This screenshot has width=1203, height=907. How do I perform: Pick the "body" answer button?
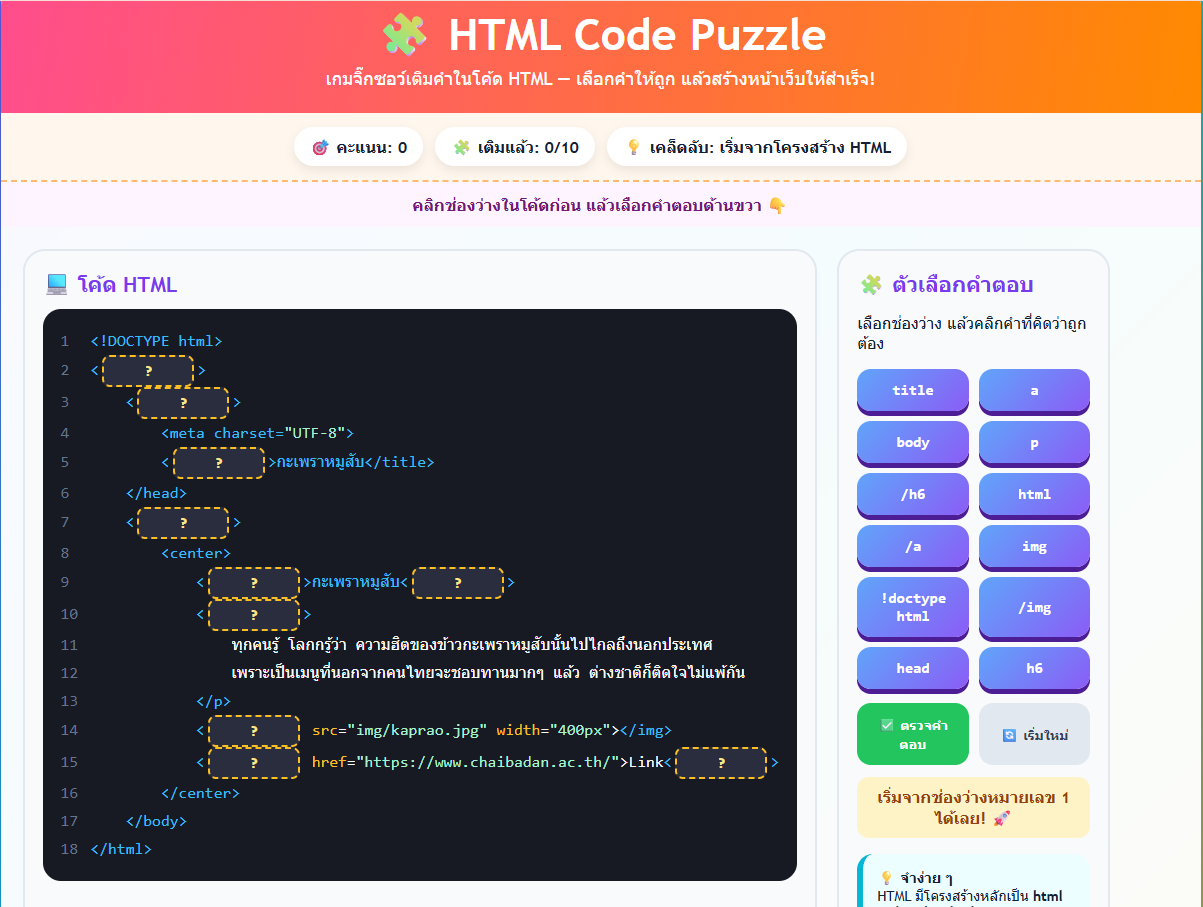[913, 443]
